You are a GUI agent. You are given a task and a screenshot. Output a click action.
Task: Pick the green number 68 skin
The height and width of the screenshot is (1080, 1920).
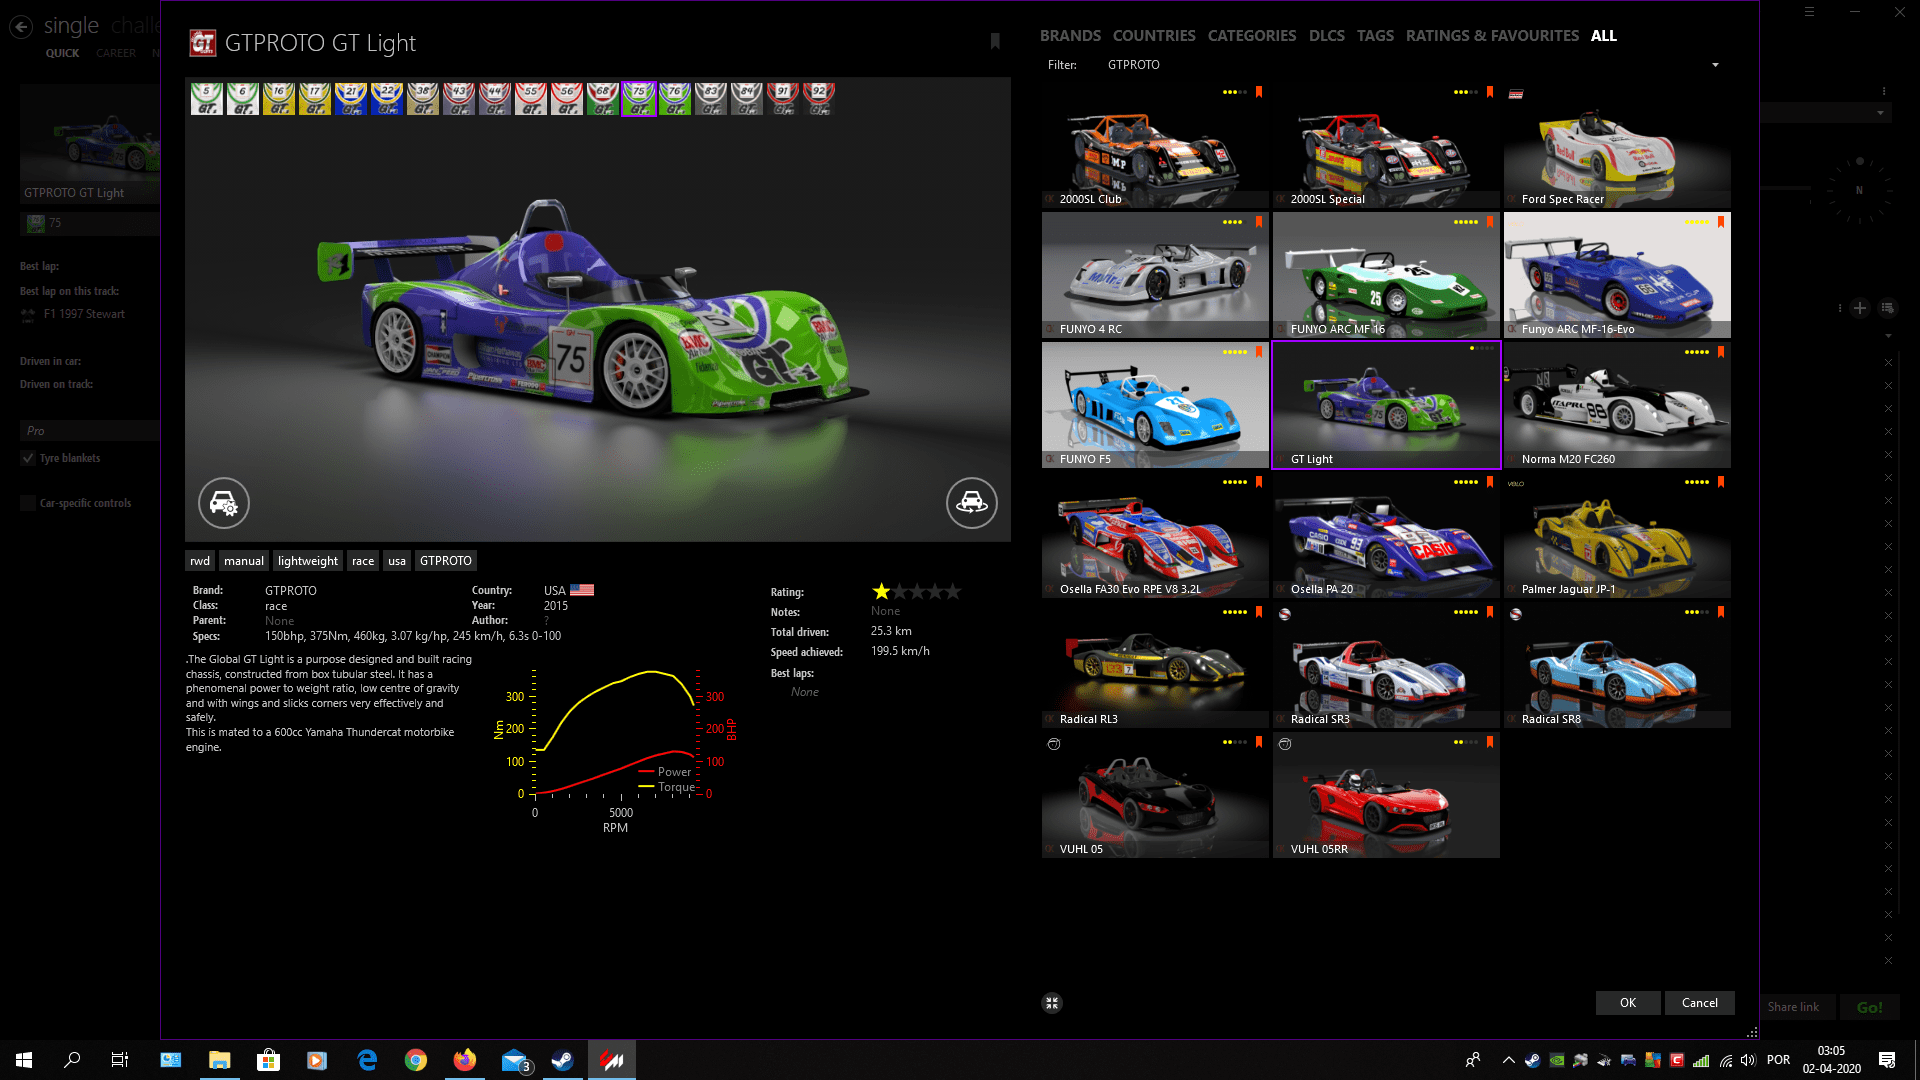click(x=603, y=99)
